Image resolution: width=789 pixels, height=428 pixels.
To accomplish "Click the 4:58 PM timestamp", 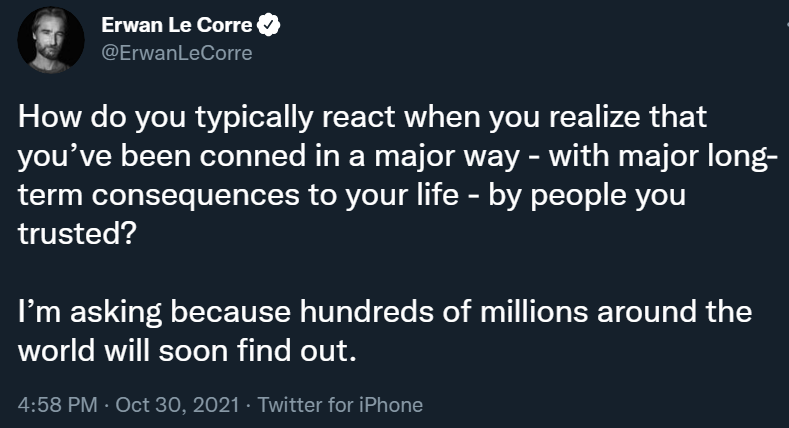I will point(59,405).
